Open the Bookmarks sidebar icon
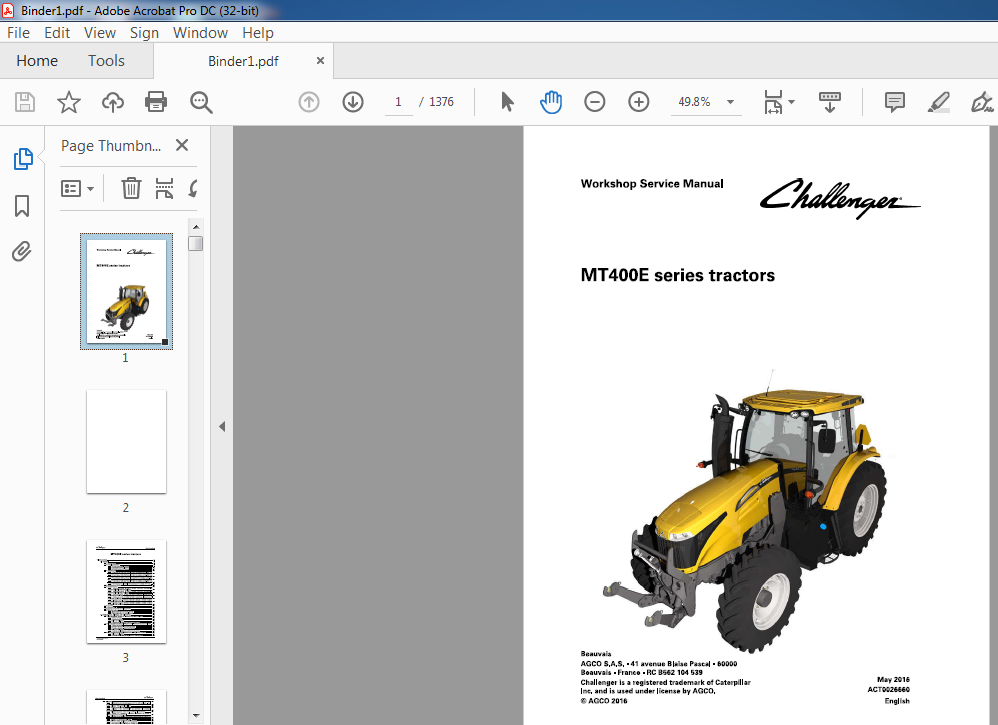Screen dimensions: 998x725 (22, 206)
